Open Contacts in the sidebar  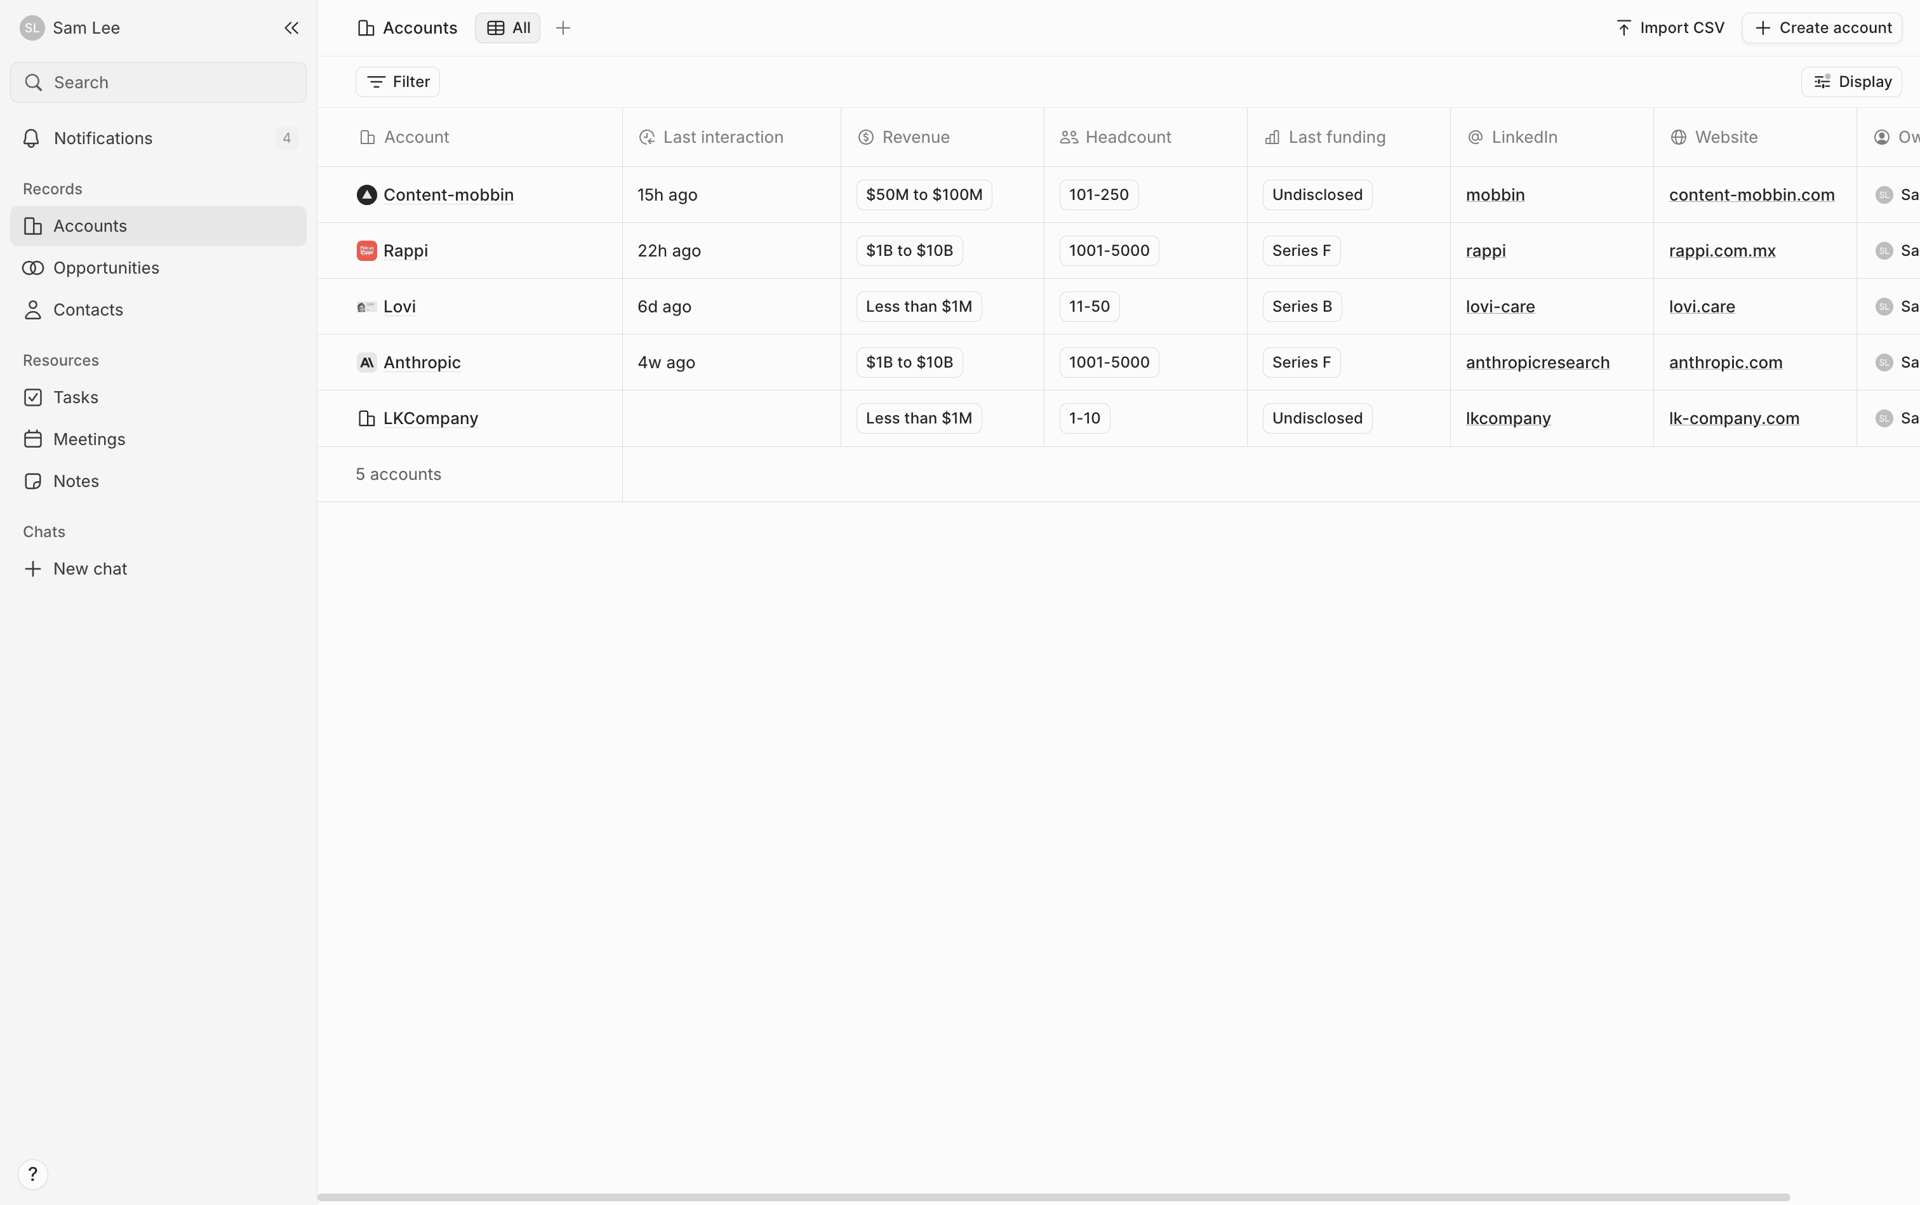[158, 310]
